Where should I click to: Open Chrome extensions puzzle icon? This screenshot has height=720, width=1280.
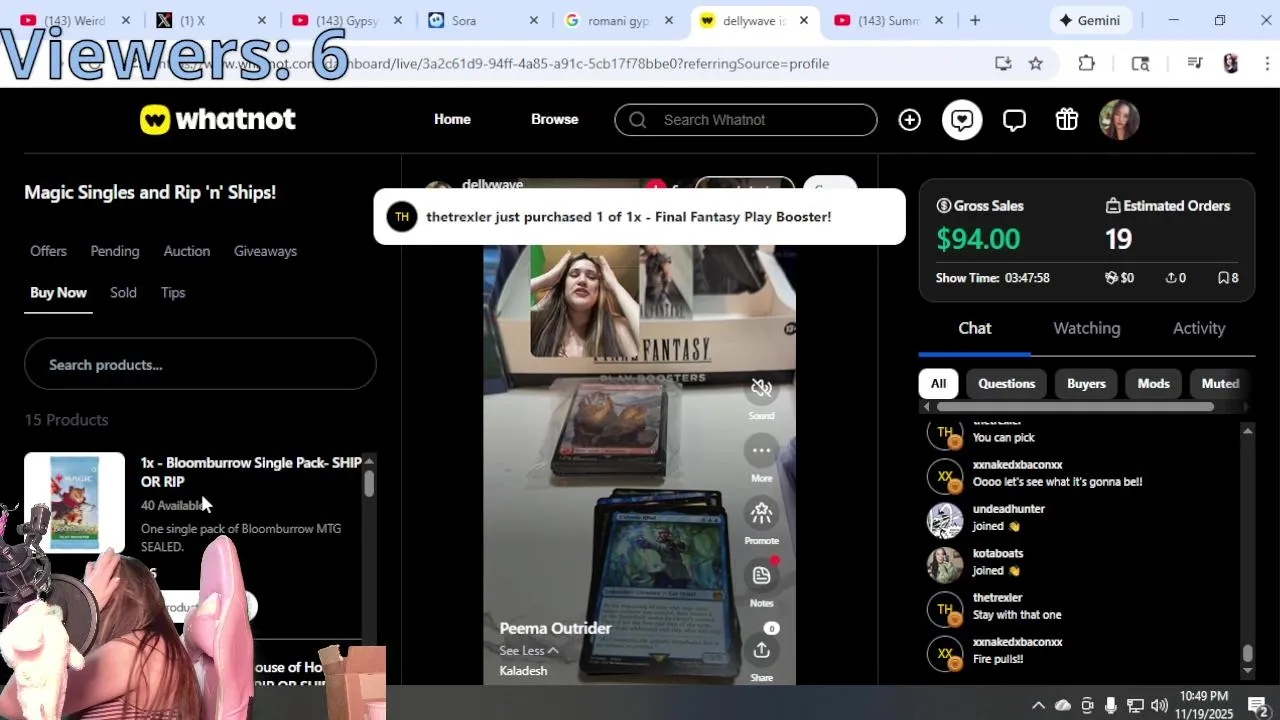point(1087,64)
